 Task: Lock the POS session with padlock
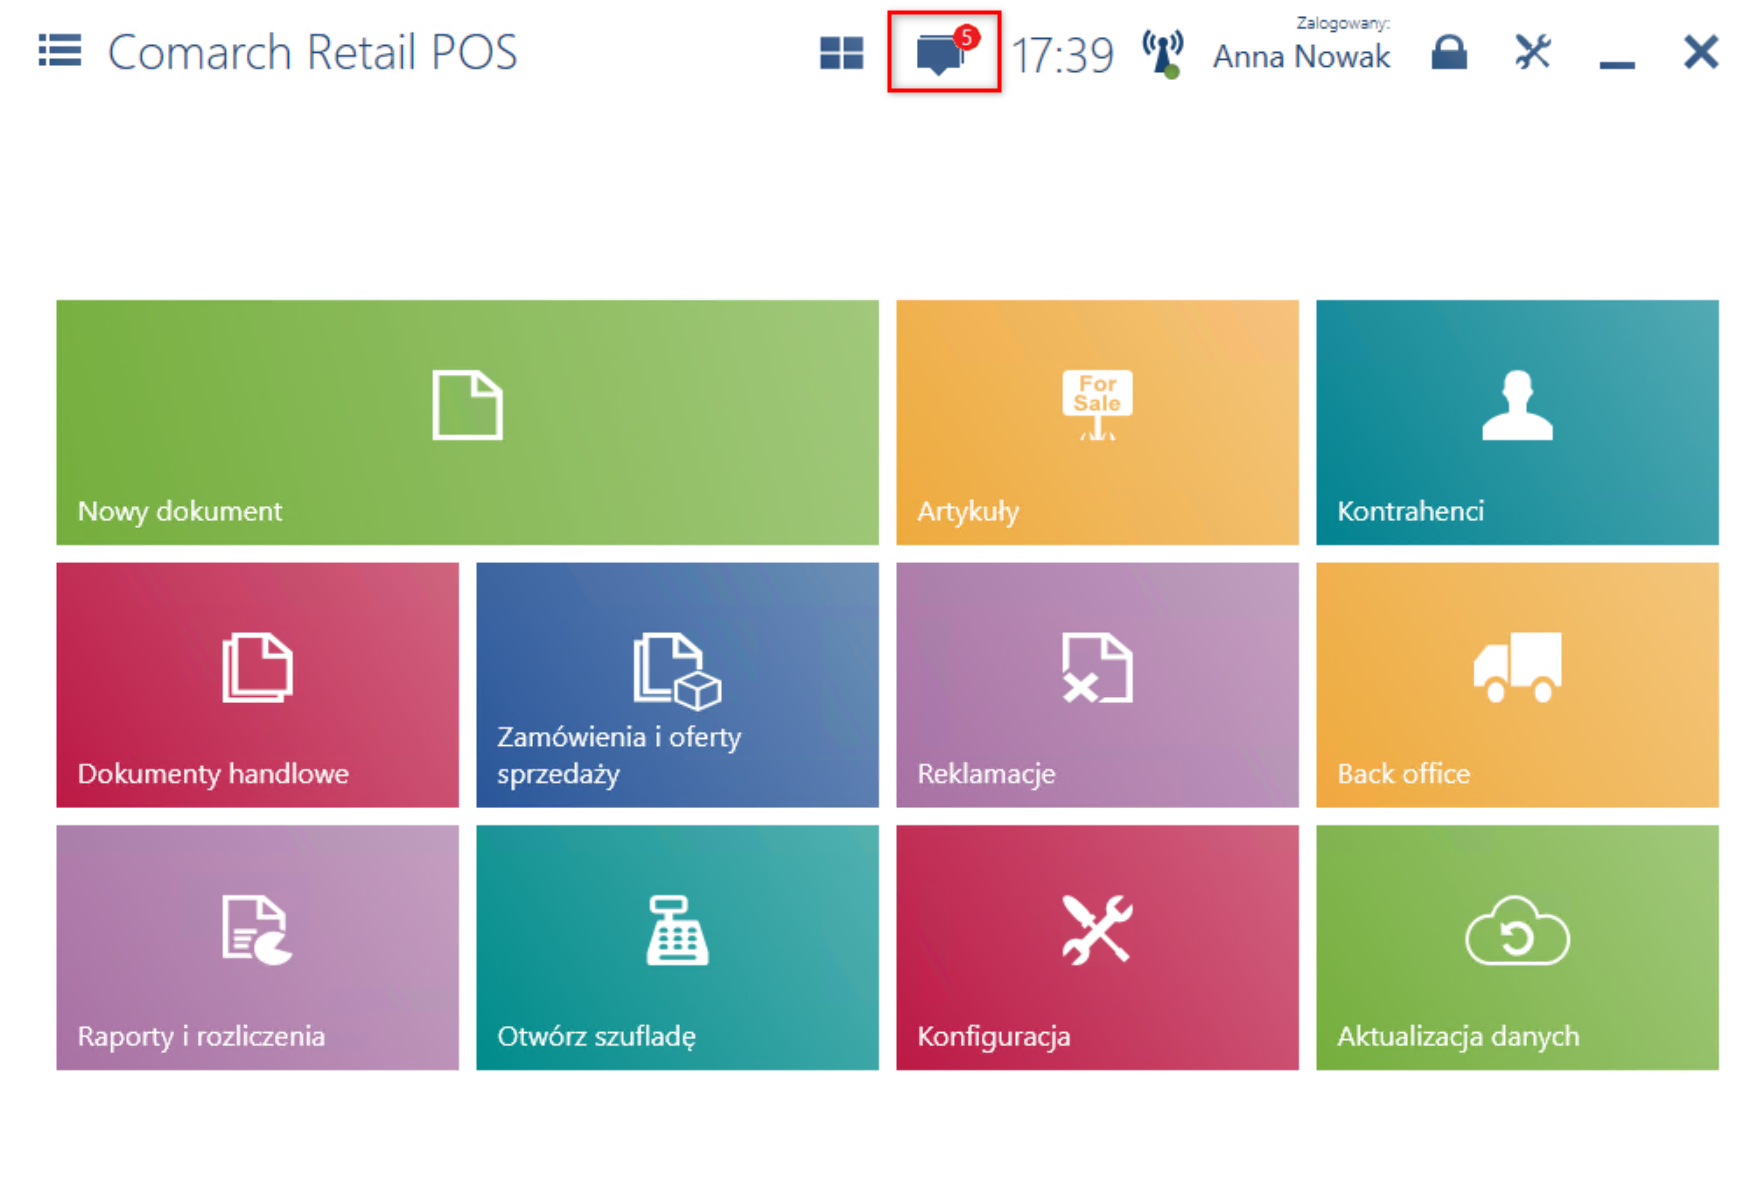click(x=1449, y=52)
